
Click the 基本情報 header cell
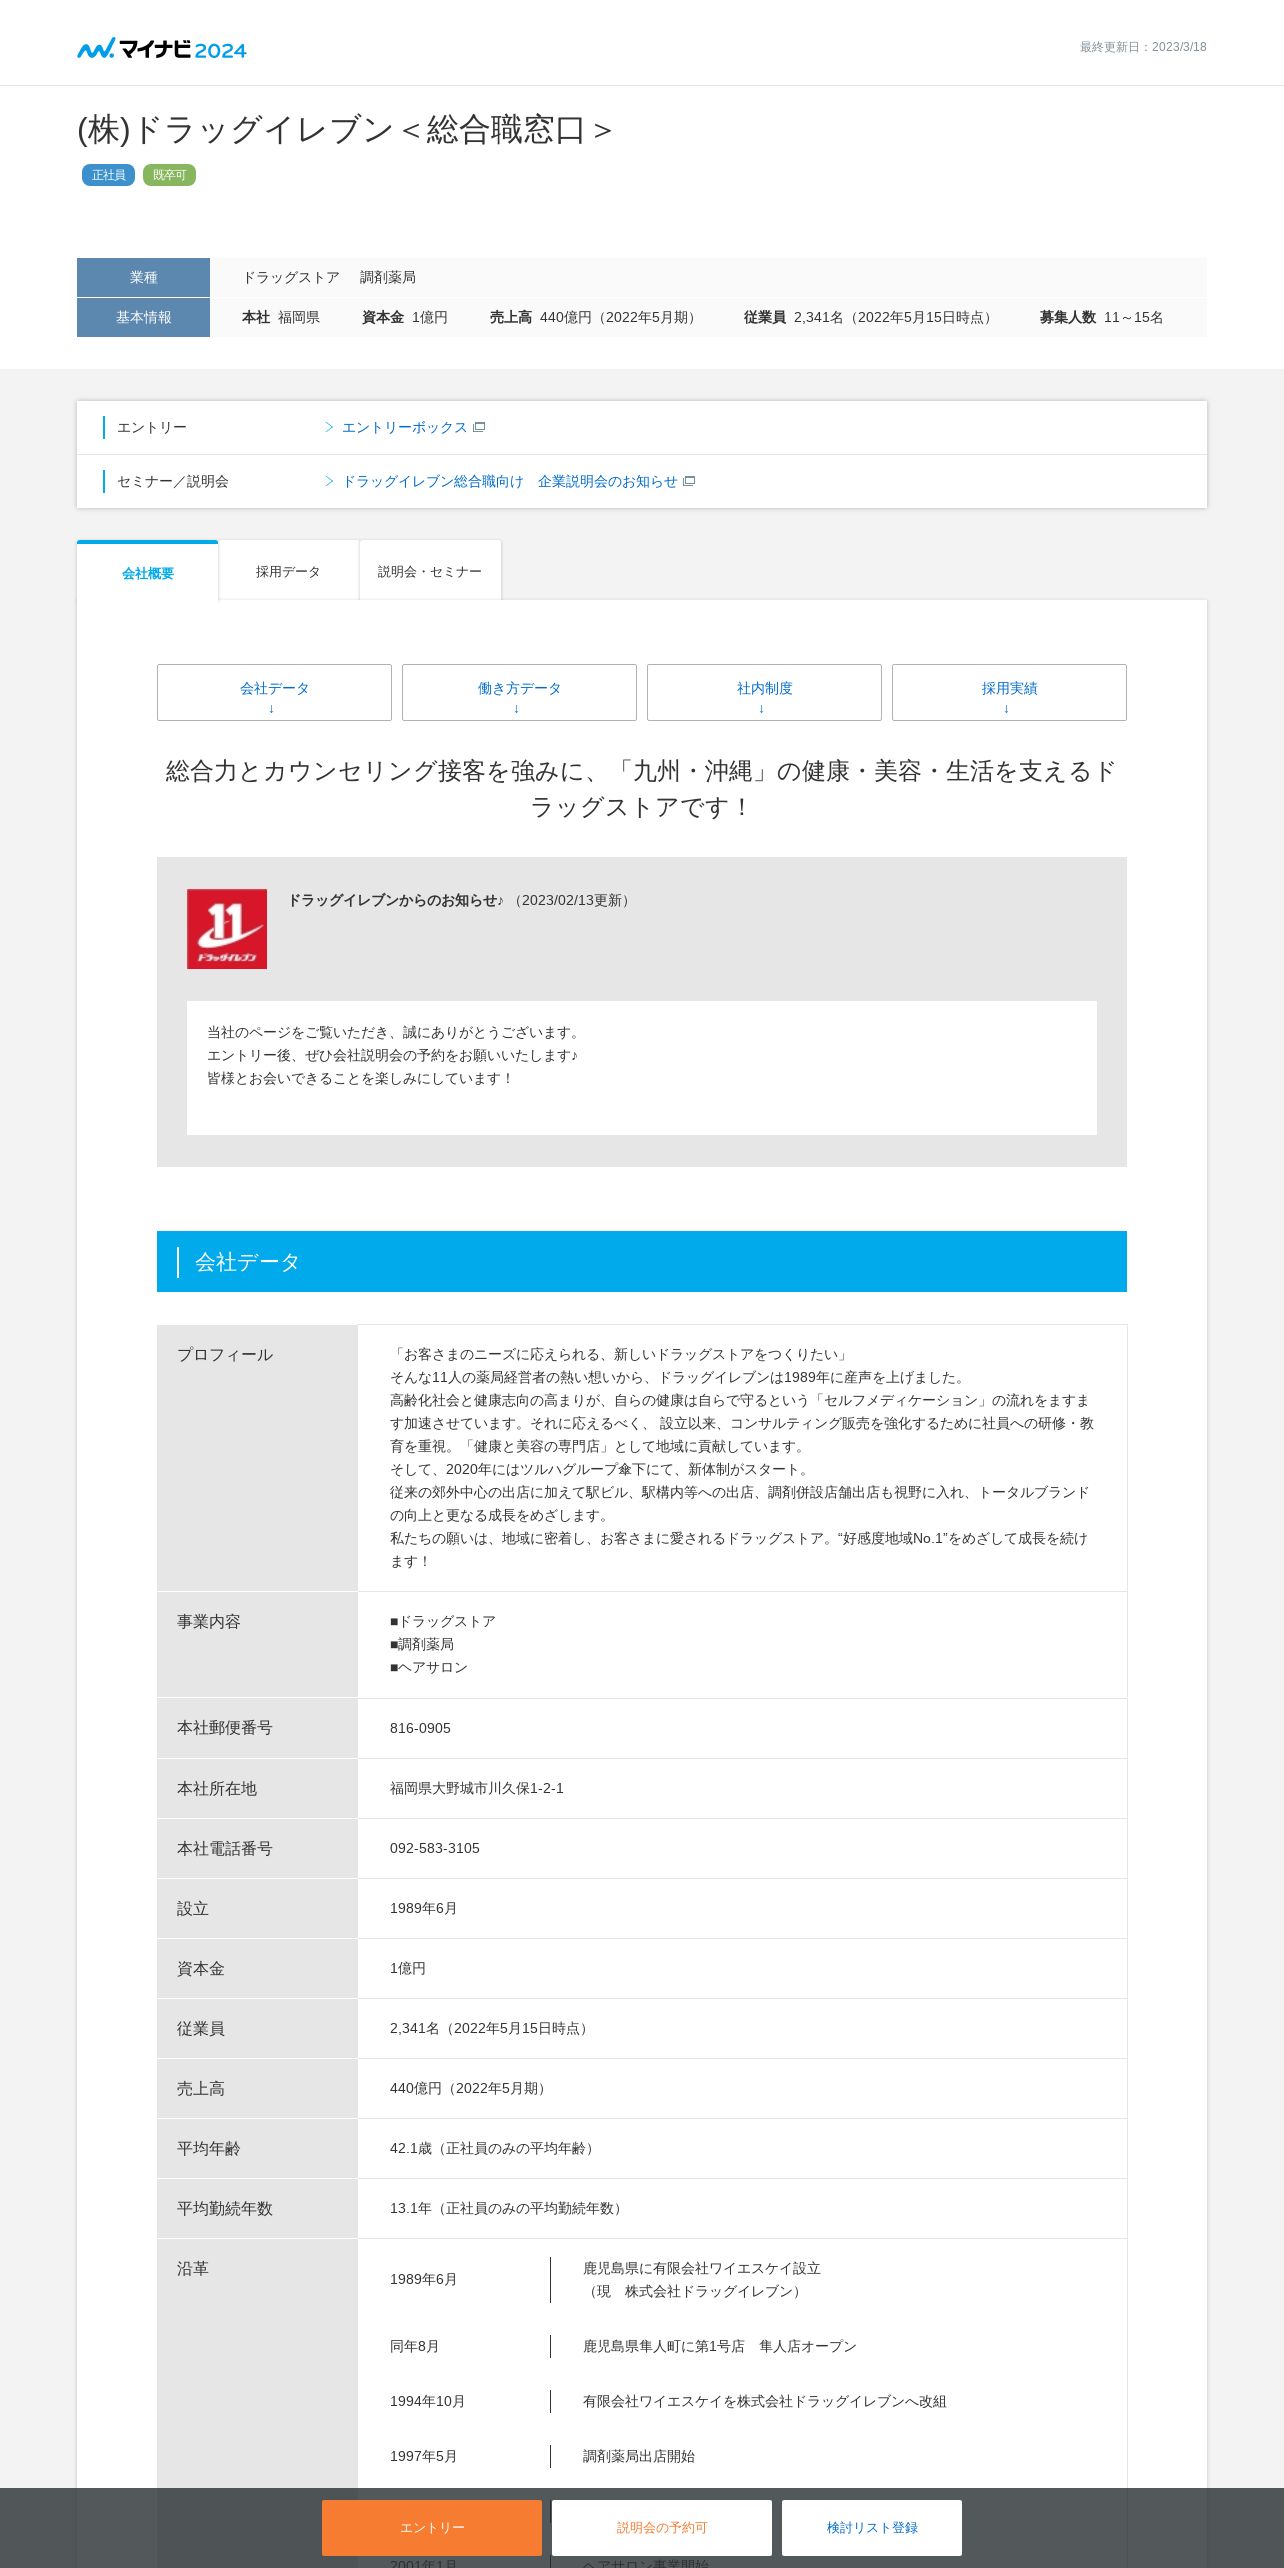pyautogui.click(x=143, y=317)
